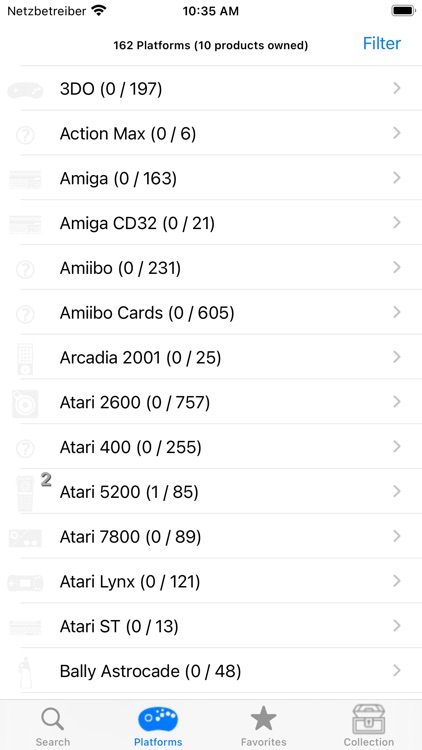Tap the 162 Platforms header text
The height and width of the screenshot is (750, 422).
[211, 45]
